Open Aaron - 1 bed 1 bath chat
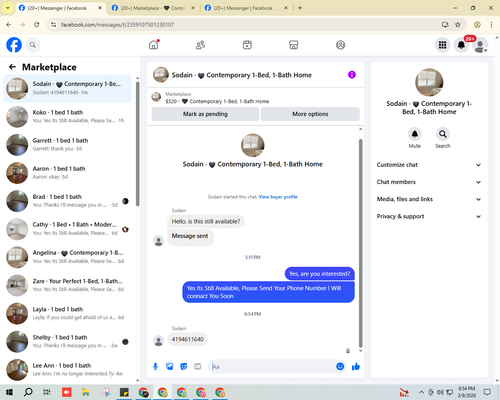 click(67, 173)
